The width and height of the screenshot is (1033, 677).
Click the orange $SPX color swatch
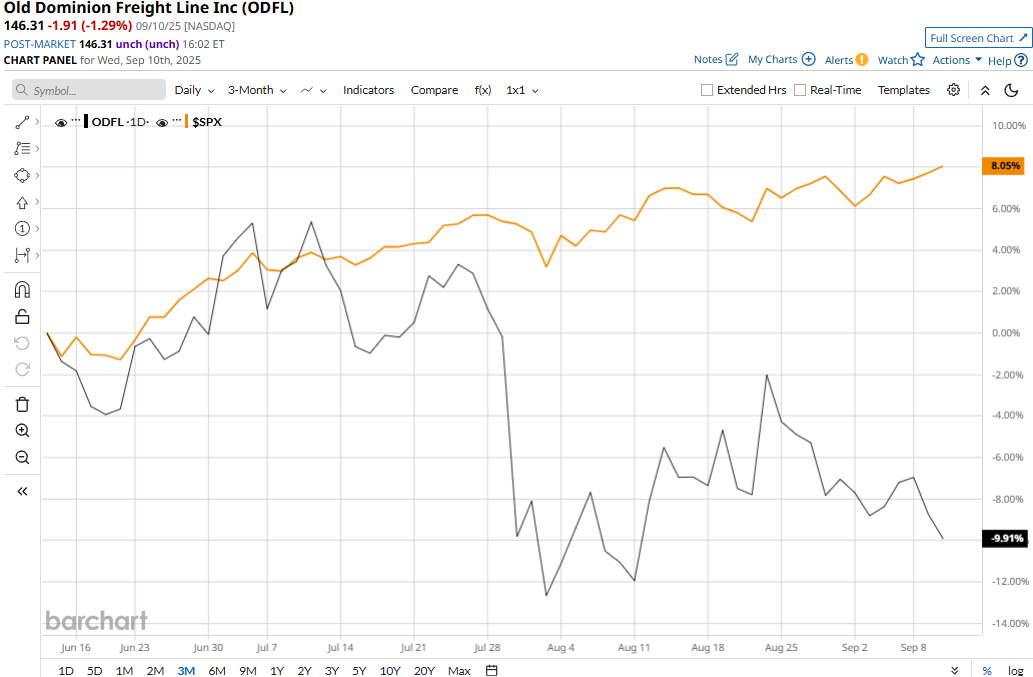point(187,122)
